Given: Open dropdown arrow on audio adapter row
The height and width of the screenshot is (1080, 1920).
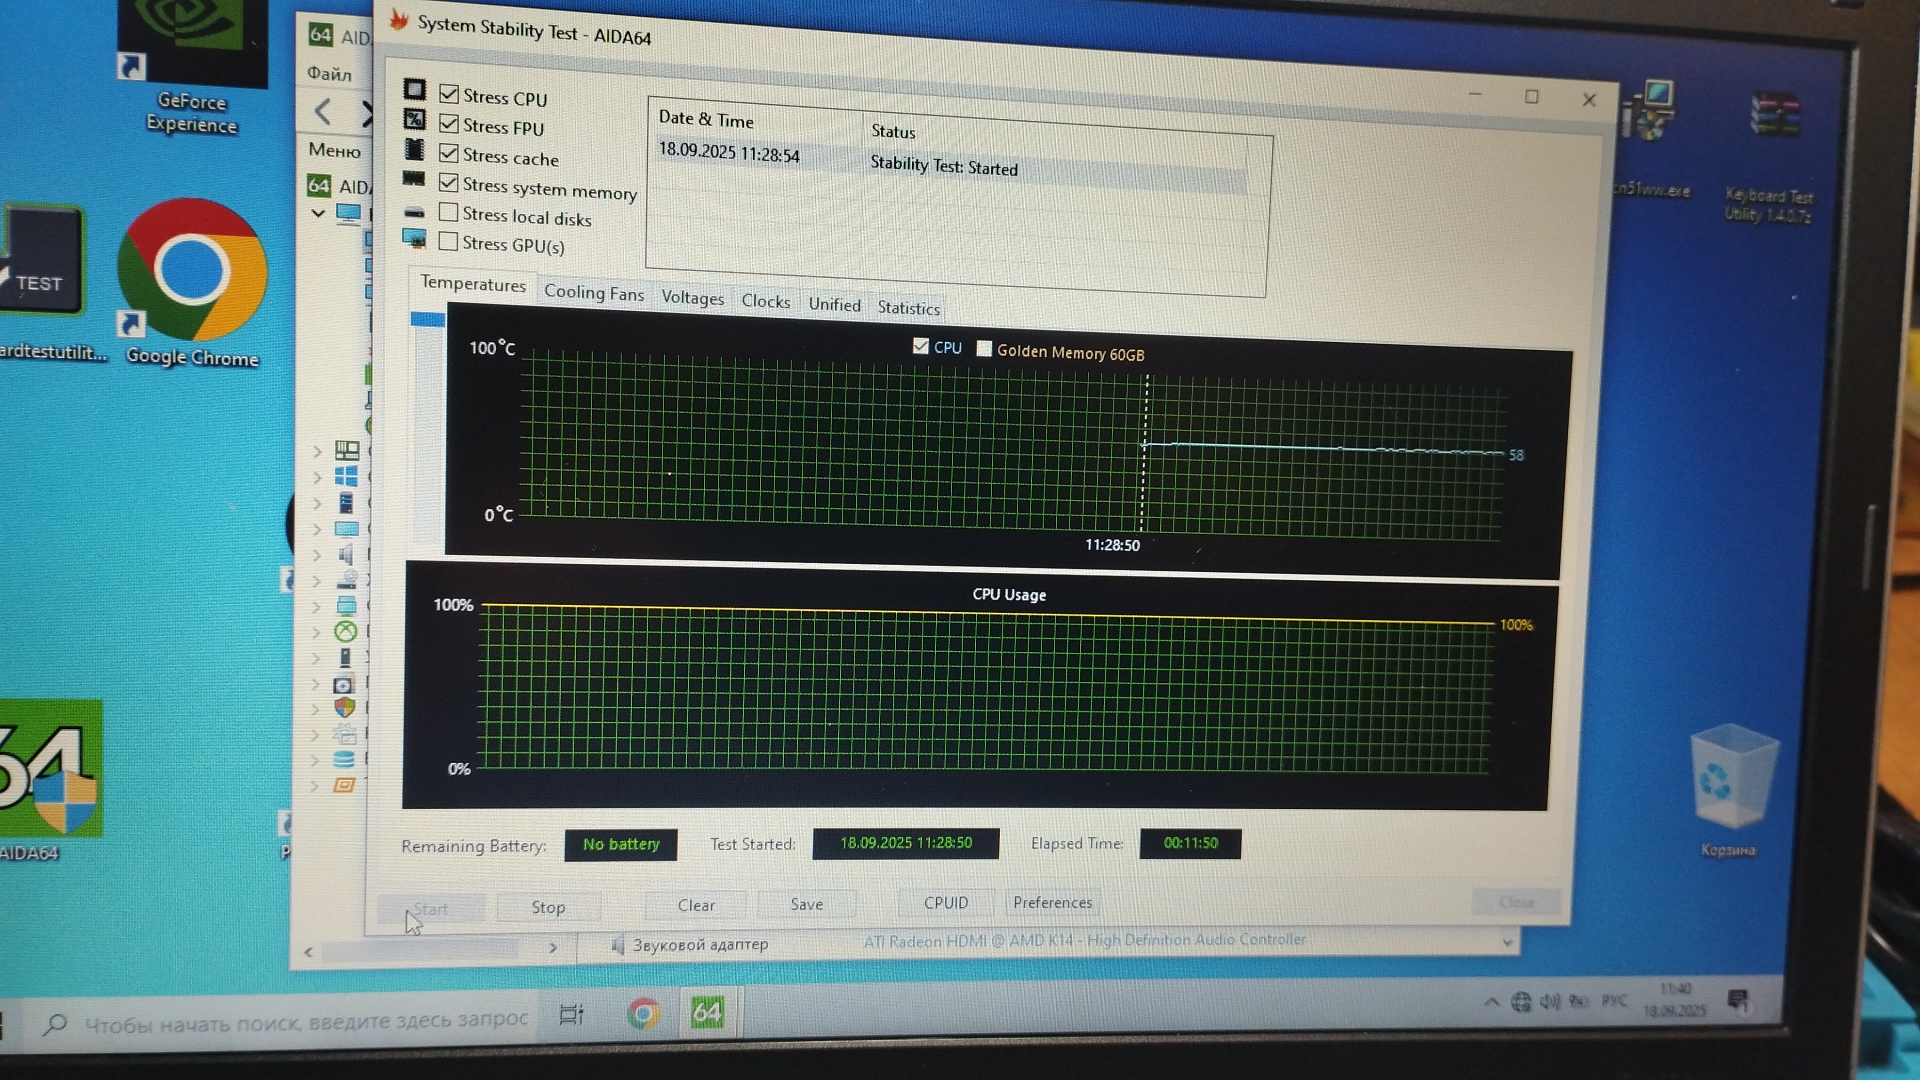Looking at the screenshot, I should pyautogui.click(x=1506, y=942).
